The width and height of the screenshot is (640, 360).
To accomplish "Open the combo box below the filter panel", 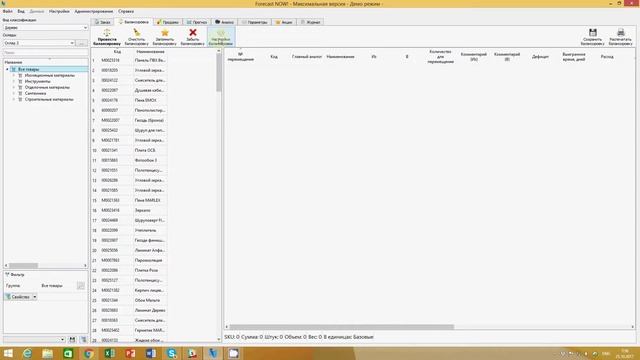I will pos(34,339).
